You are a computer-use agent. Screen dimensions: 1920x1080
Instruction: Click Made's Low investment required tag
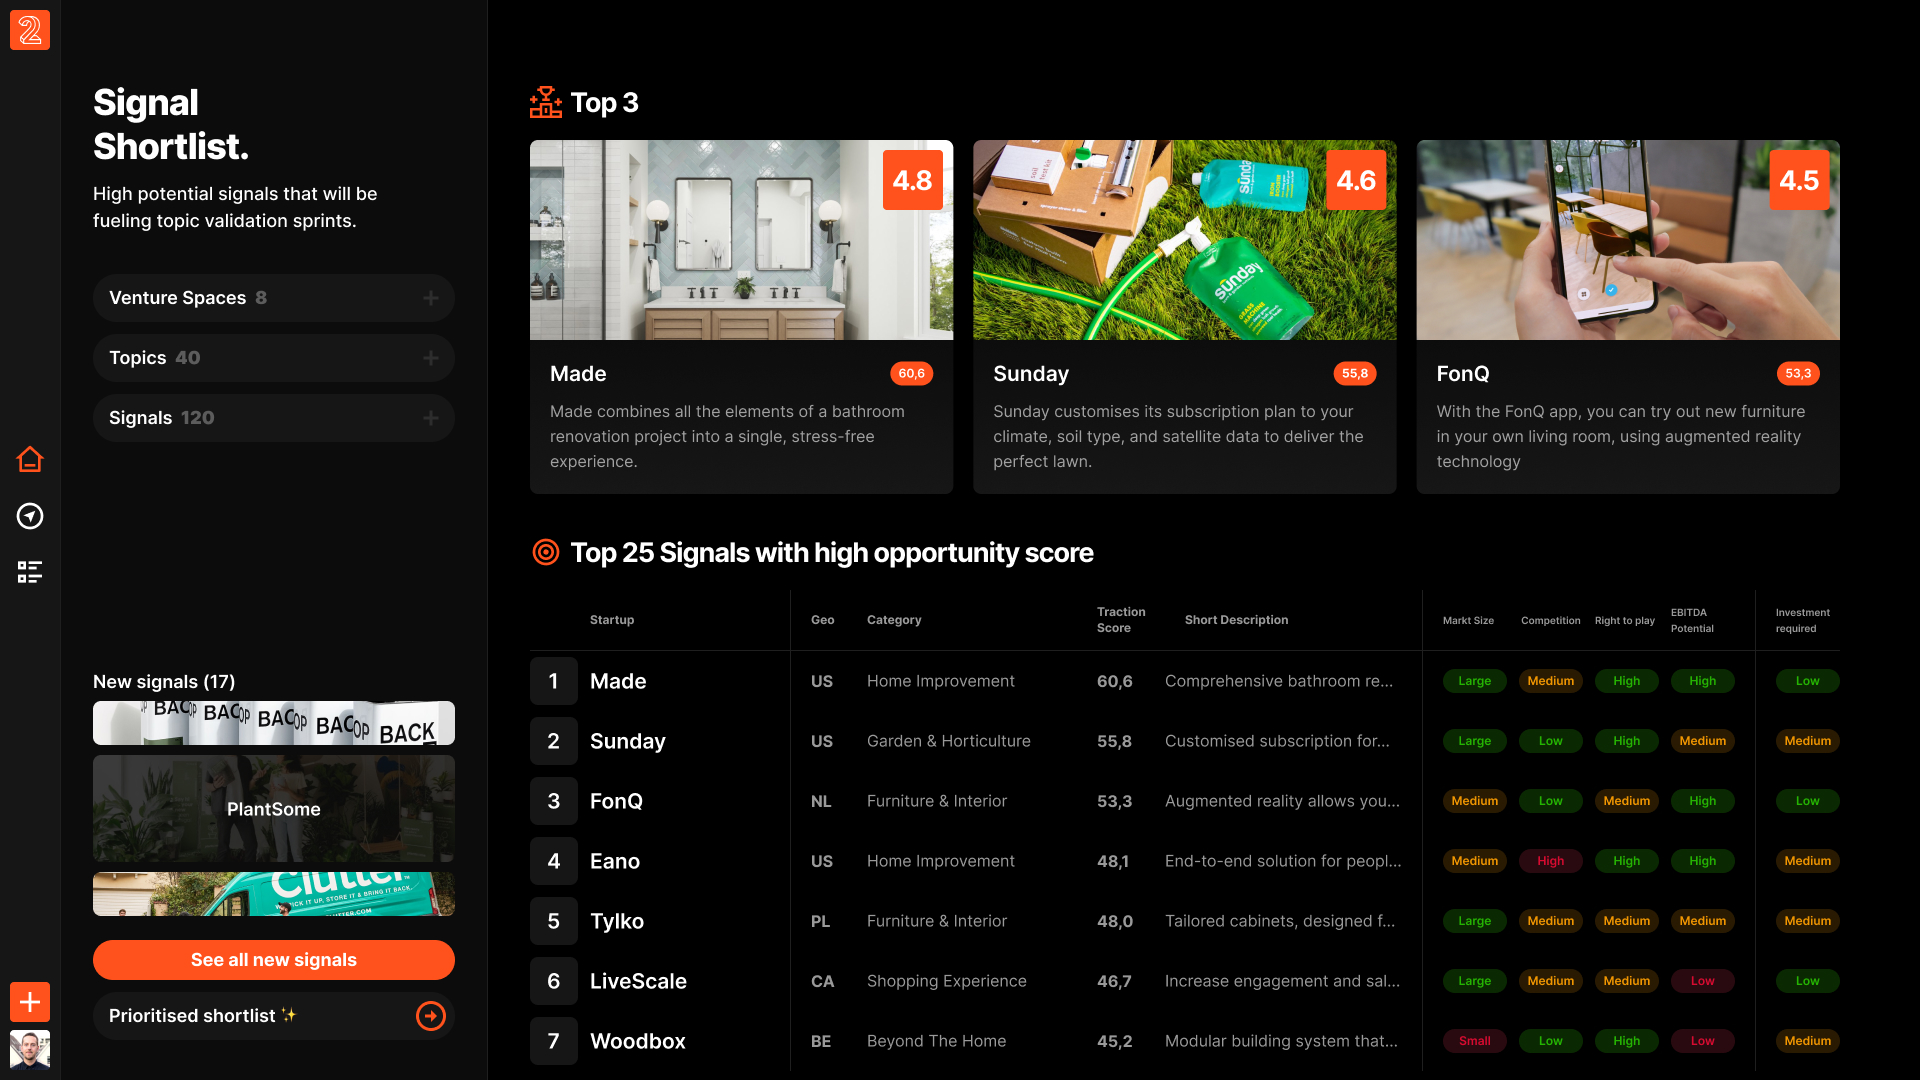(1808, 681)
